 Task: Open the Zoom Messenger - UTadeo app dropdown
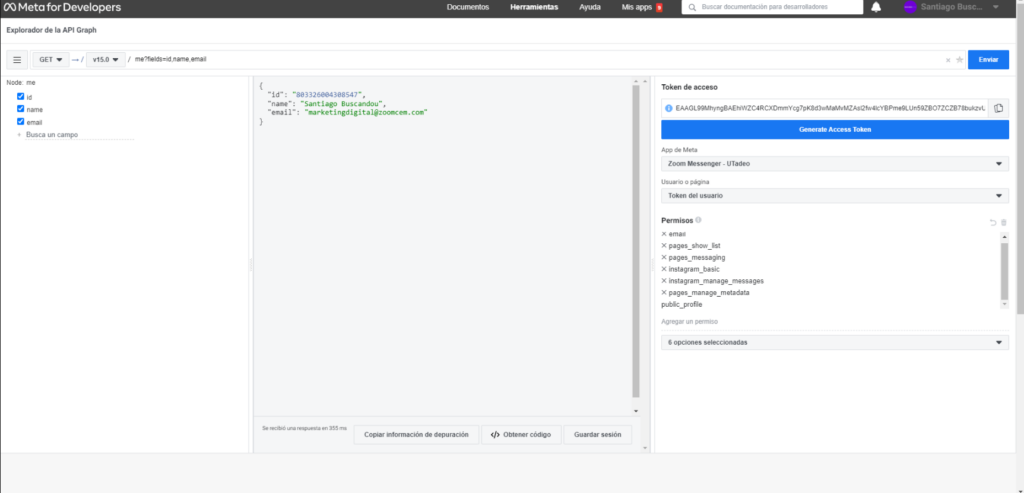(x=834, y=164)
